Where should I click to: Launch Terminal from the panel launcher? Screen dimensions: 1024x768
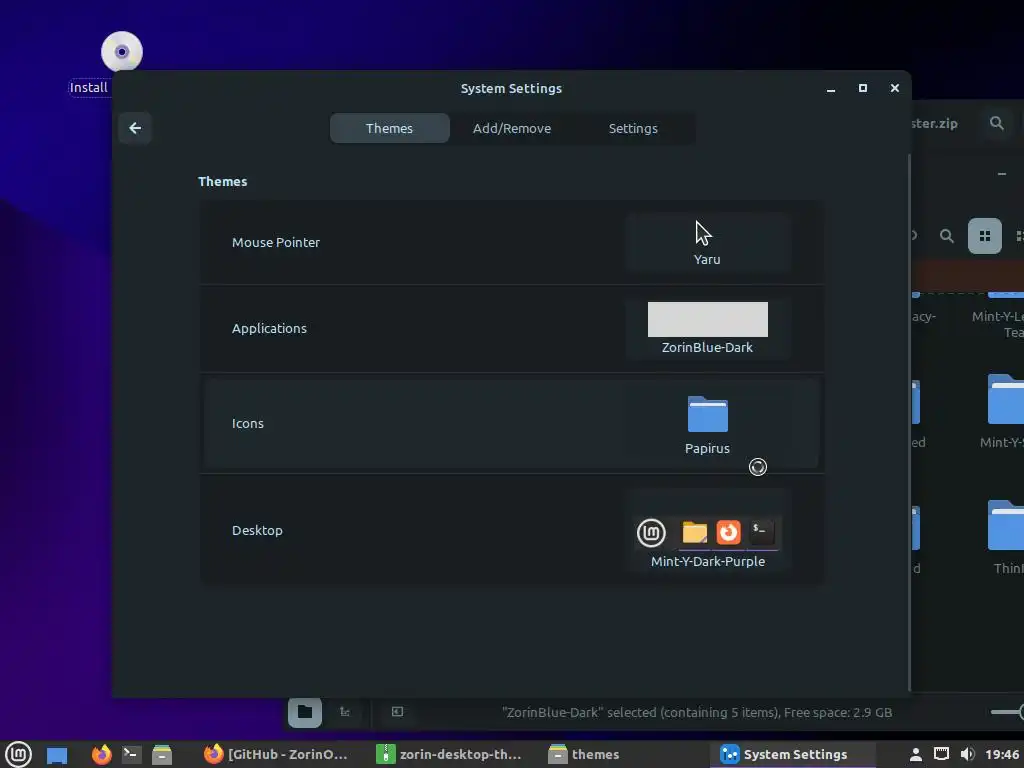tap(131, 754)
